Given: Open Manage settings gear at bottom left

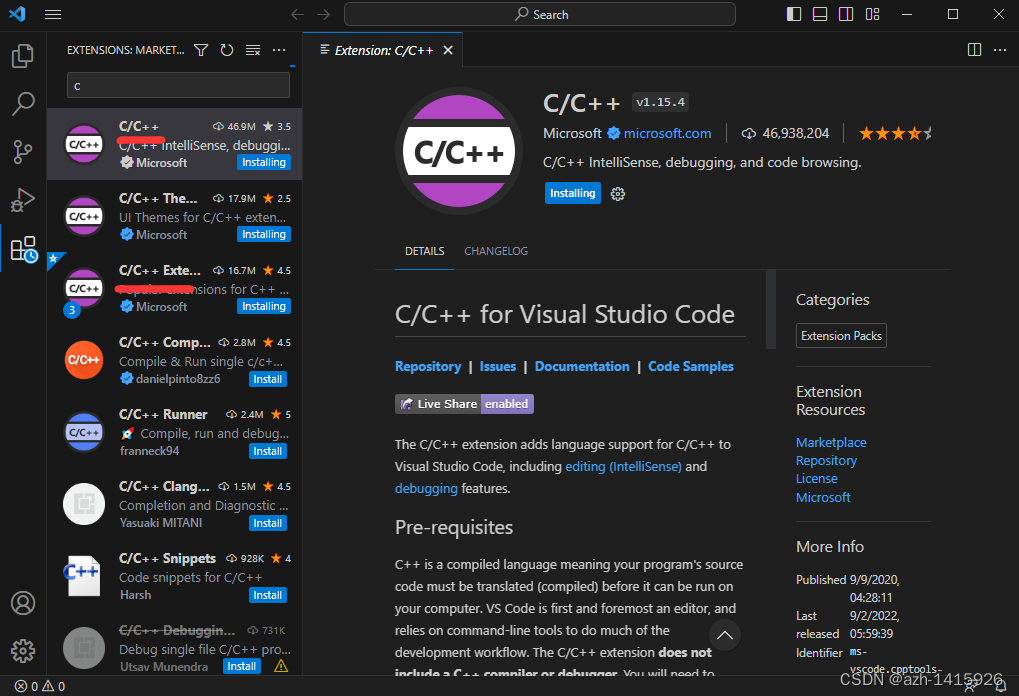Looking at the screenshot, I should (22, 650).
